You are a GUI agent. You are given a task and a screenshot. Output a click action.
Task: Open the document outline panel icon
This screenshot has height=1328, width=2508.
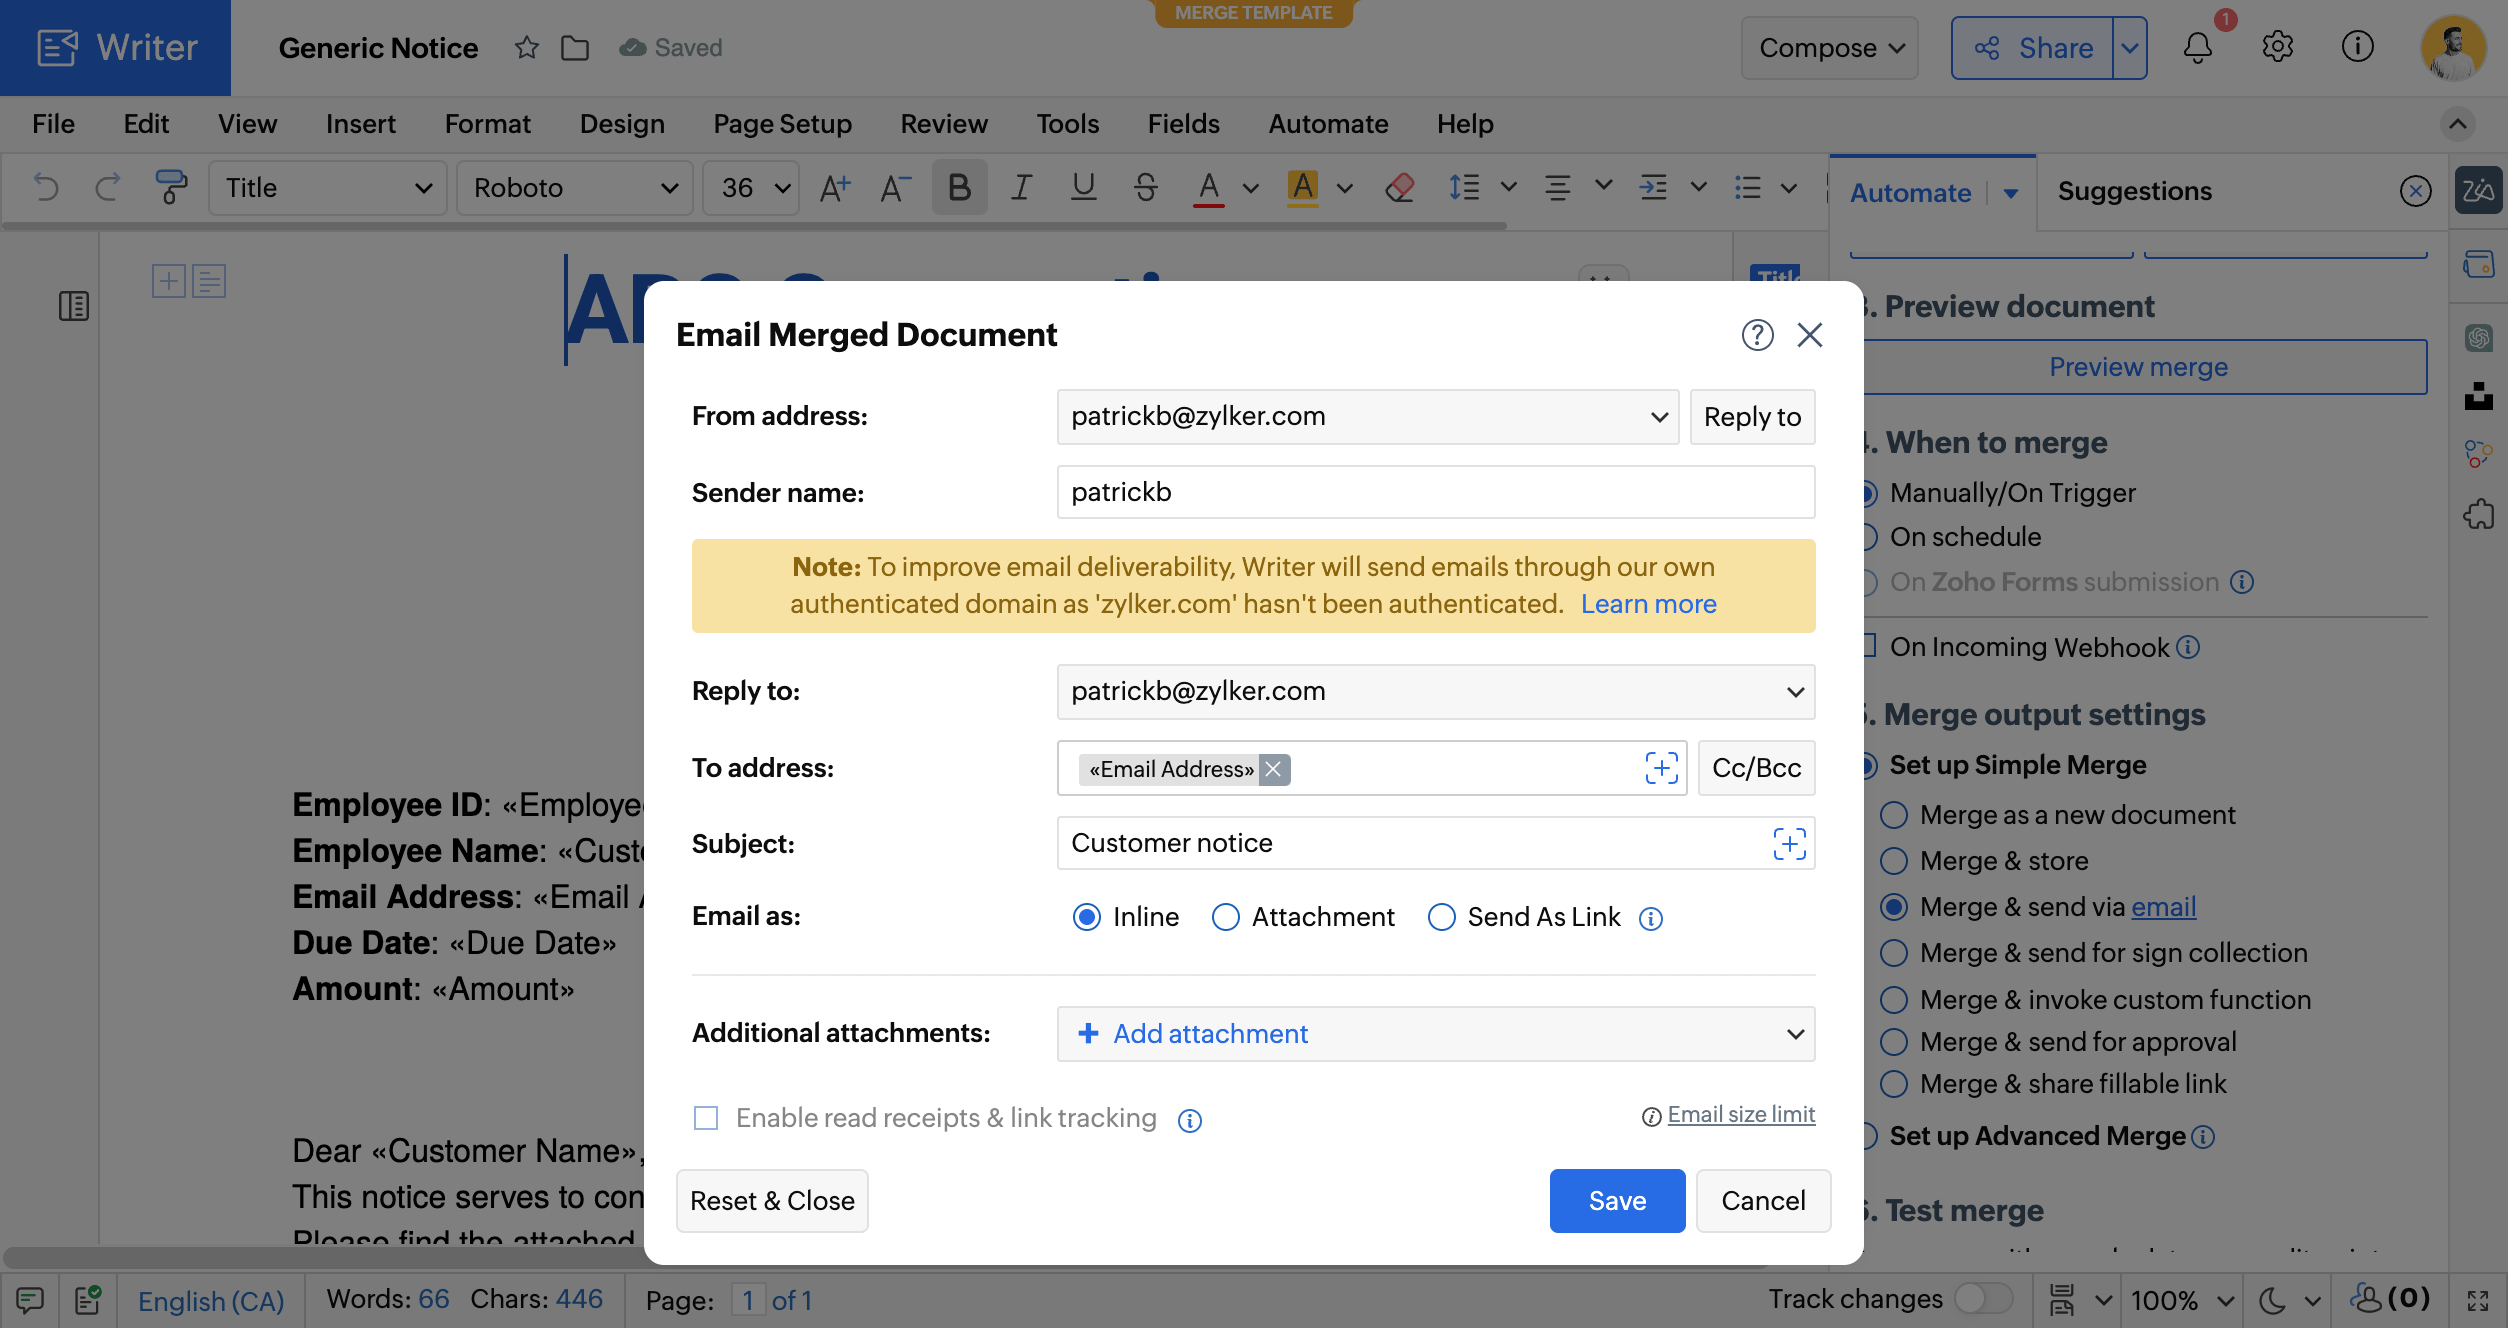[74, 306]
